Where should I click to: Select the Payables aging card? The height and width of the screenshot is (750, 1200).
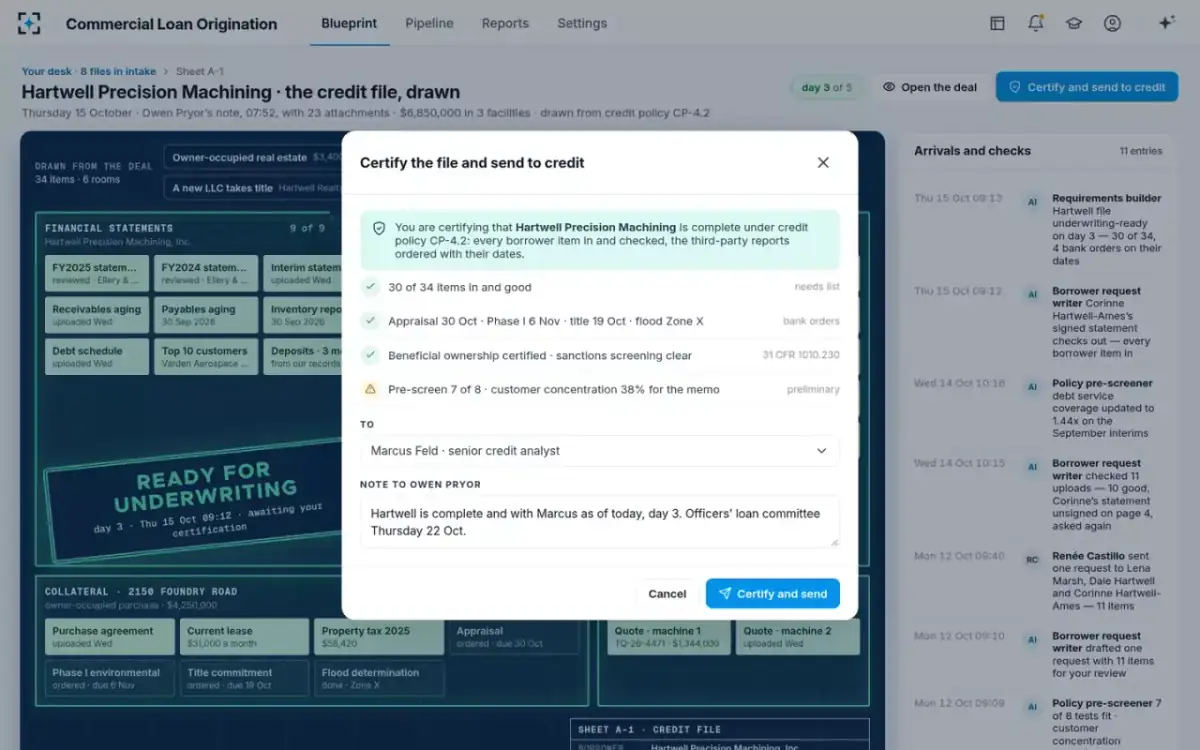[x=206, y=315]
